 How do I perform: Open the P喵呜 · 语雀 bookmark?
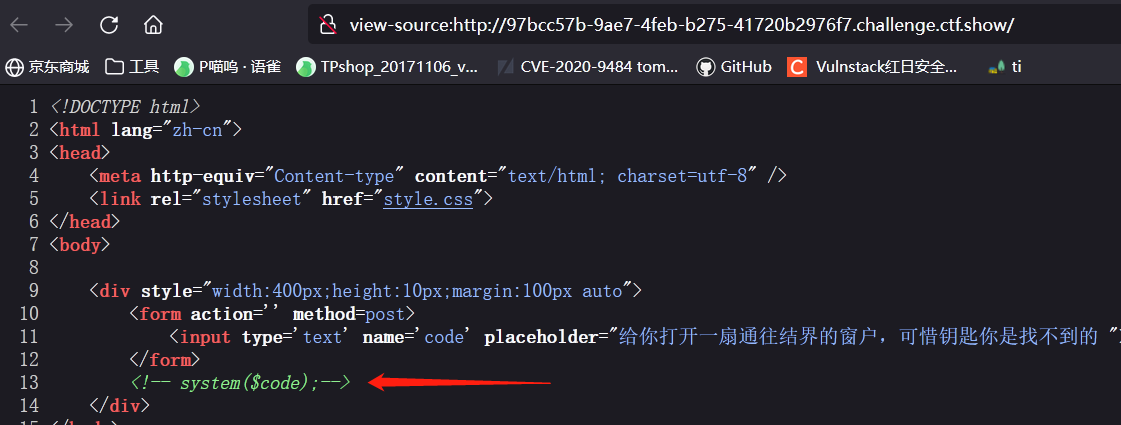[227, 67]
